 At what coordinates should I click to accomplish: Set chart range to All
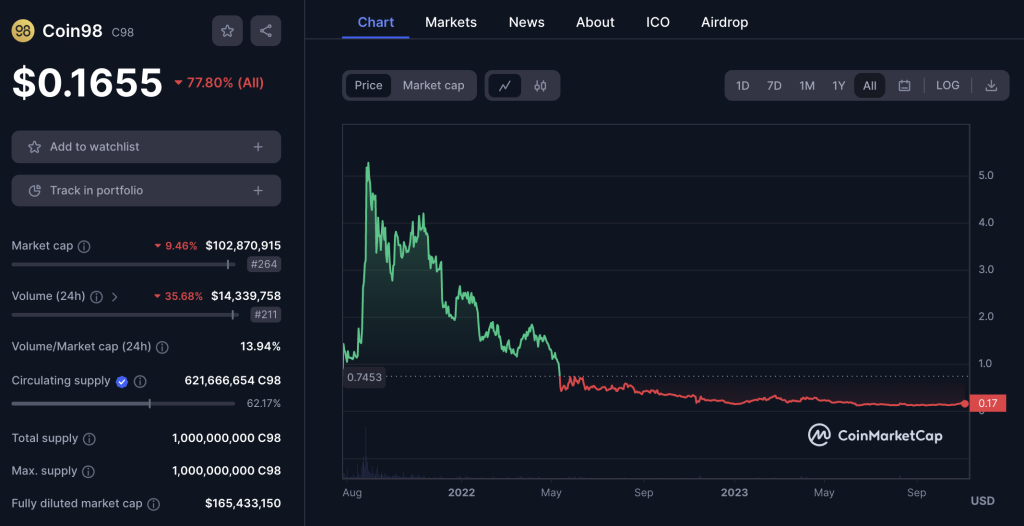[x=870, y=86]
